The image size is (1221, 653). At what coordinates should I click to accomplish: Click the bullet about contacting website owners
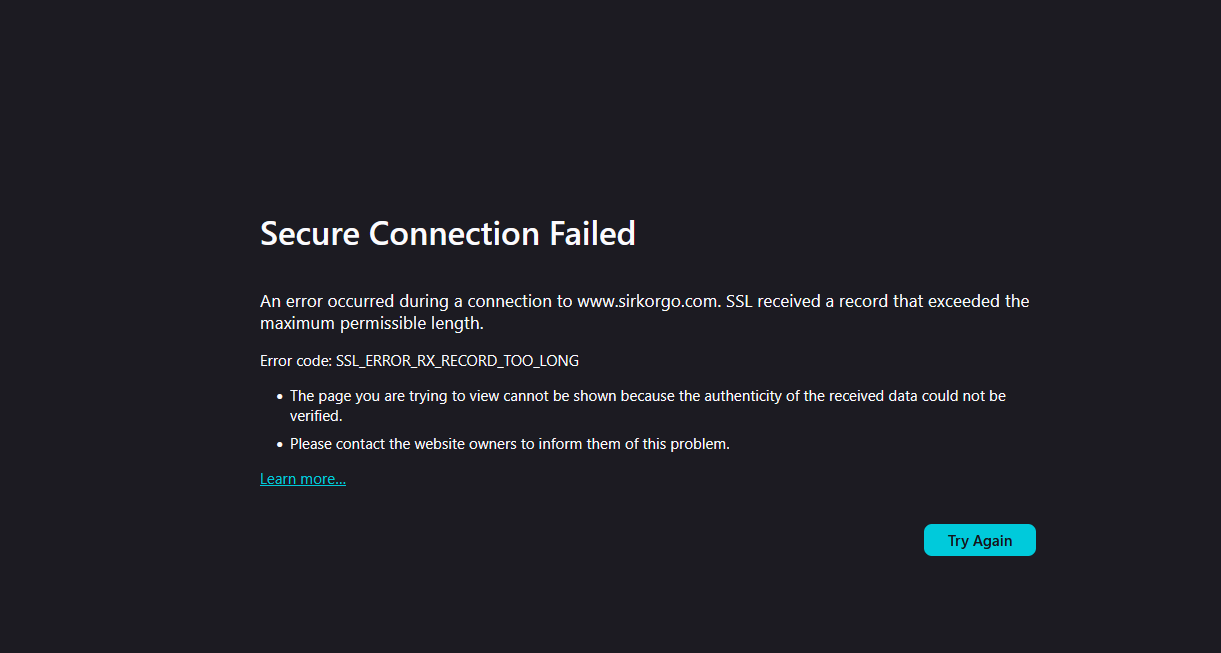509,443
